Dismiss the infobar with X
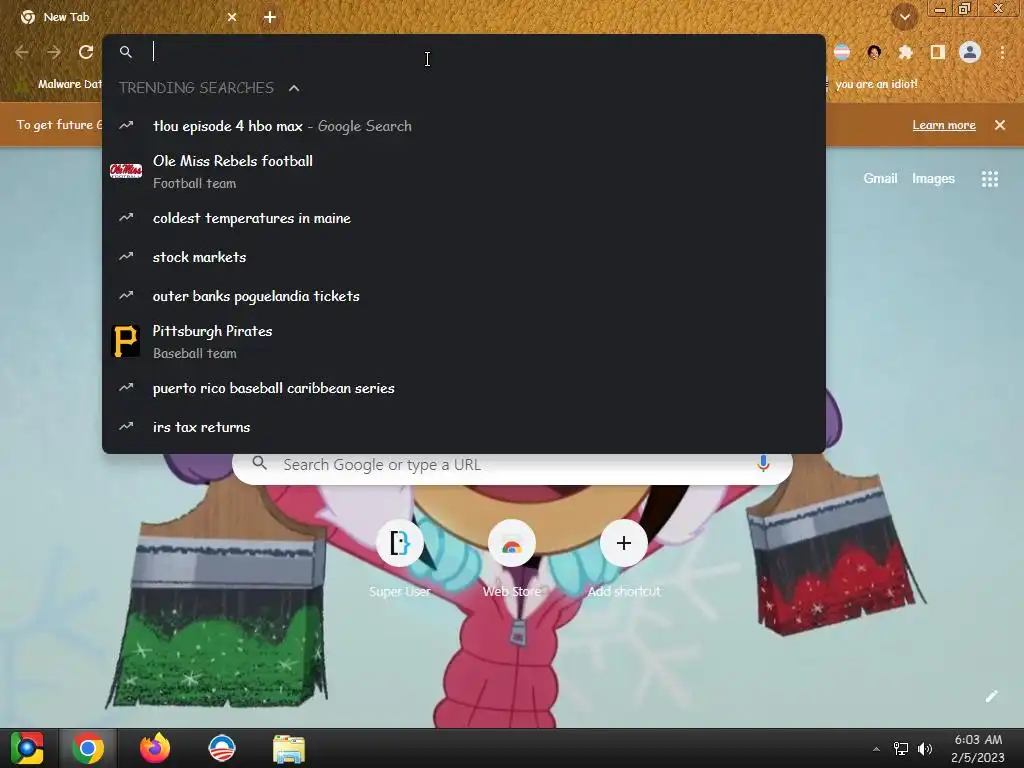1024x768 pixels. click(1000, 125)
